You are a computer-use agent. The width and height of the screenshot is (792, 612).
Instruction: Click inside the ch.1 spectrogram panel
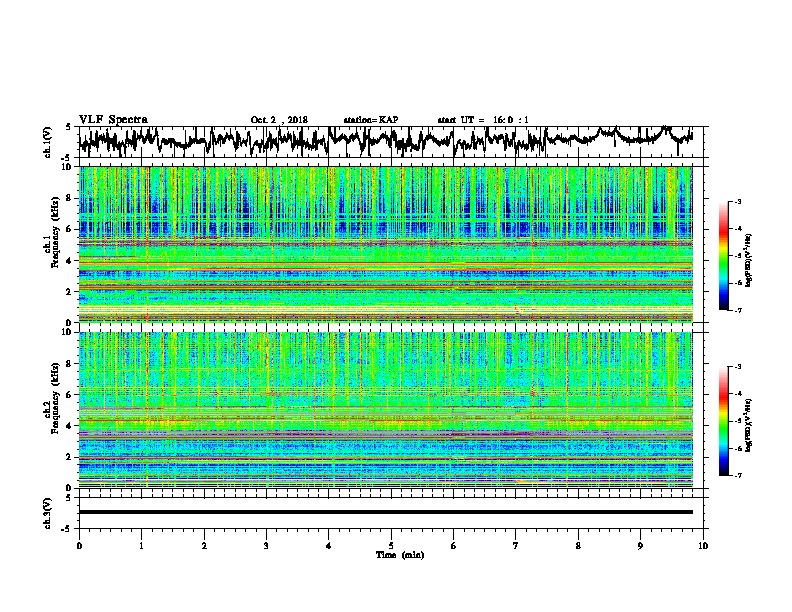[x=385, y=244]
